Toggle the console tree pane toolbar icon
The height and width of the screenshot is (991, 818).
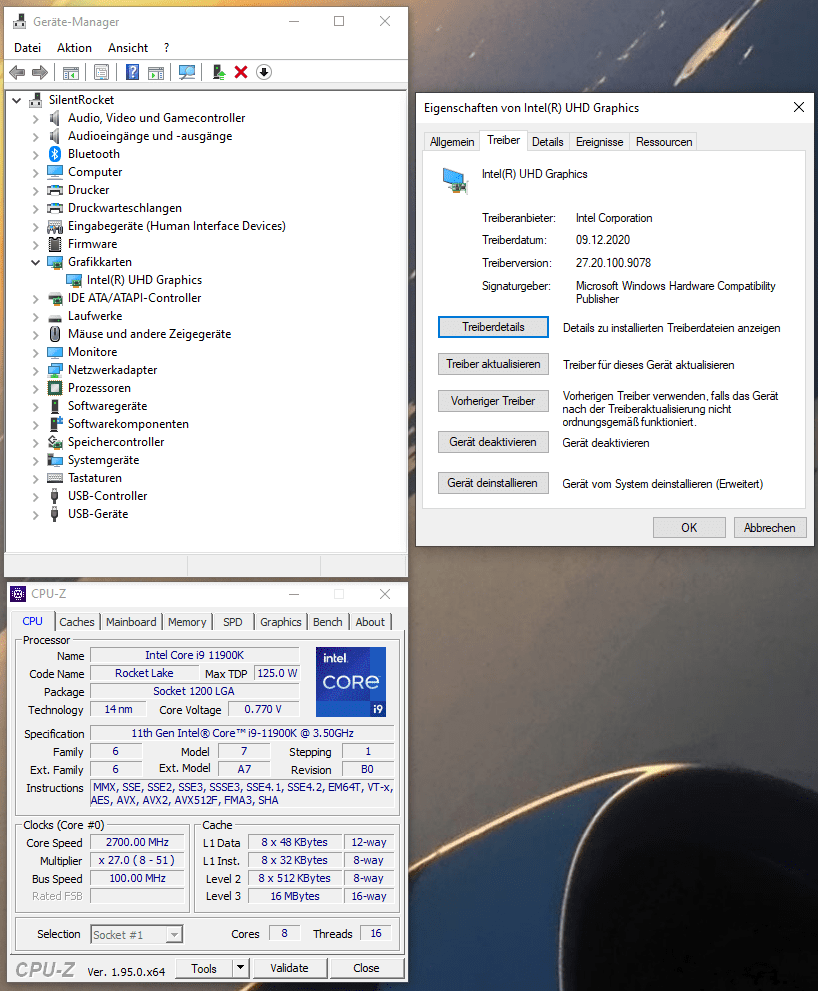(x=71, y=73)
